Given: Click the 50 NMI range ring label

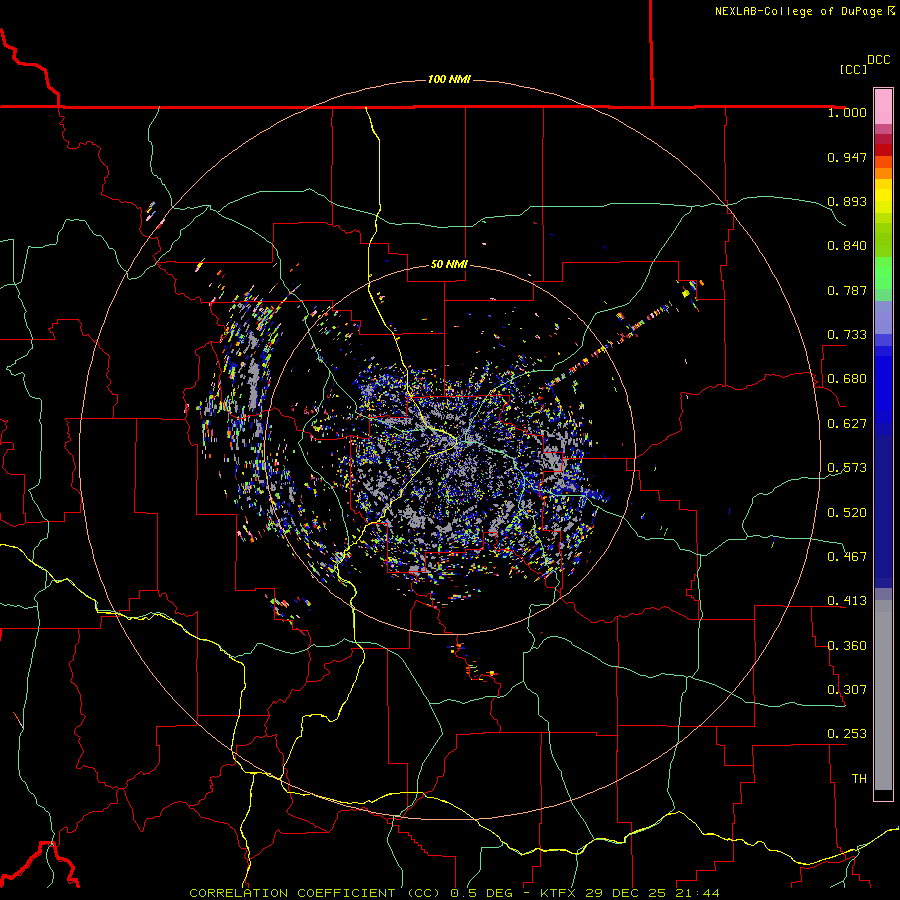Looking at the screenshot, I should (x=449, y=264).
